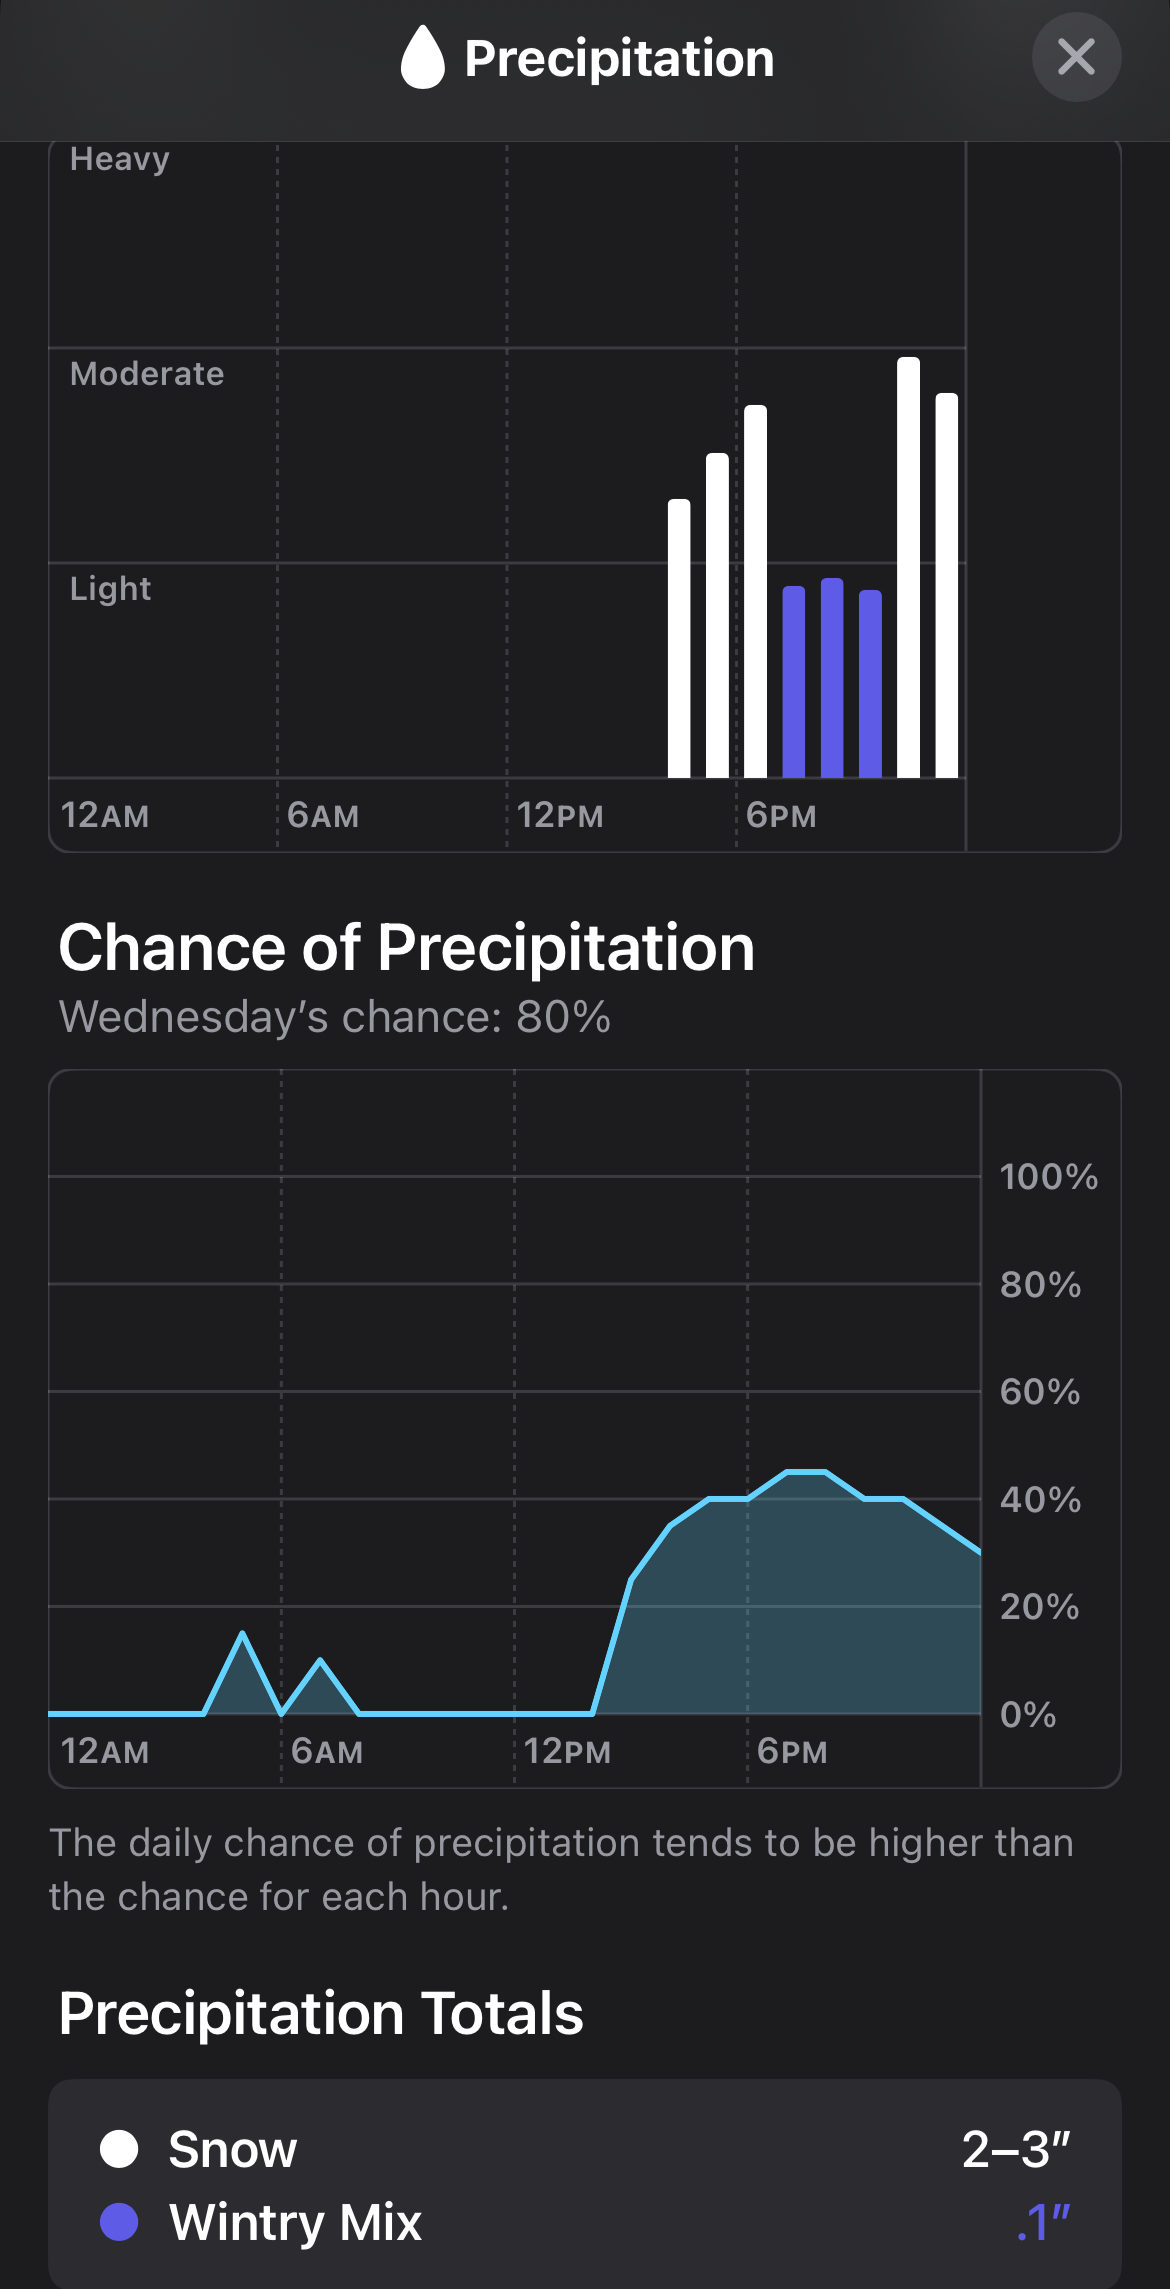
Task: Tap the Moderate intensity label
Action: (x=147, y=374)
